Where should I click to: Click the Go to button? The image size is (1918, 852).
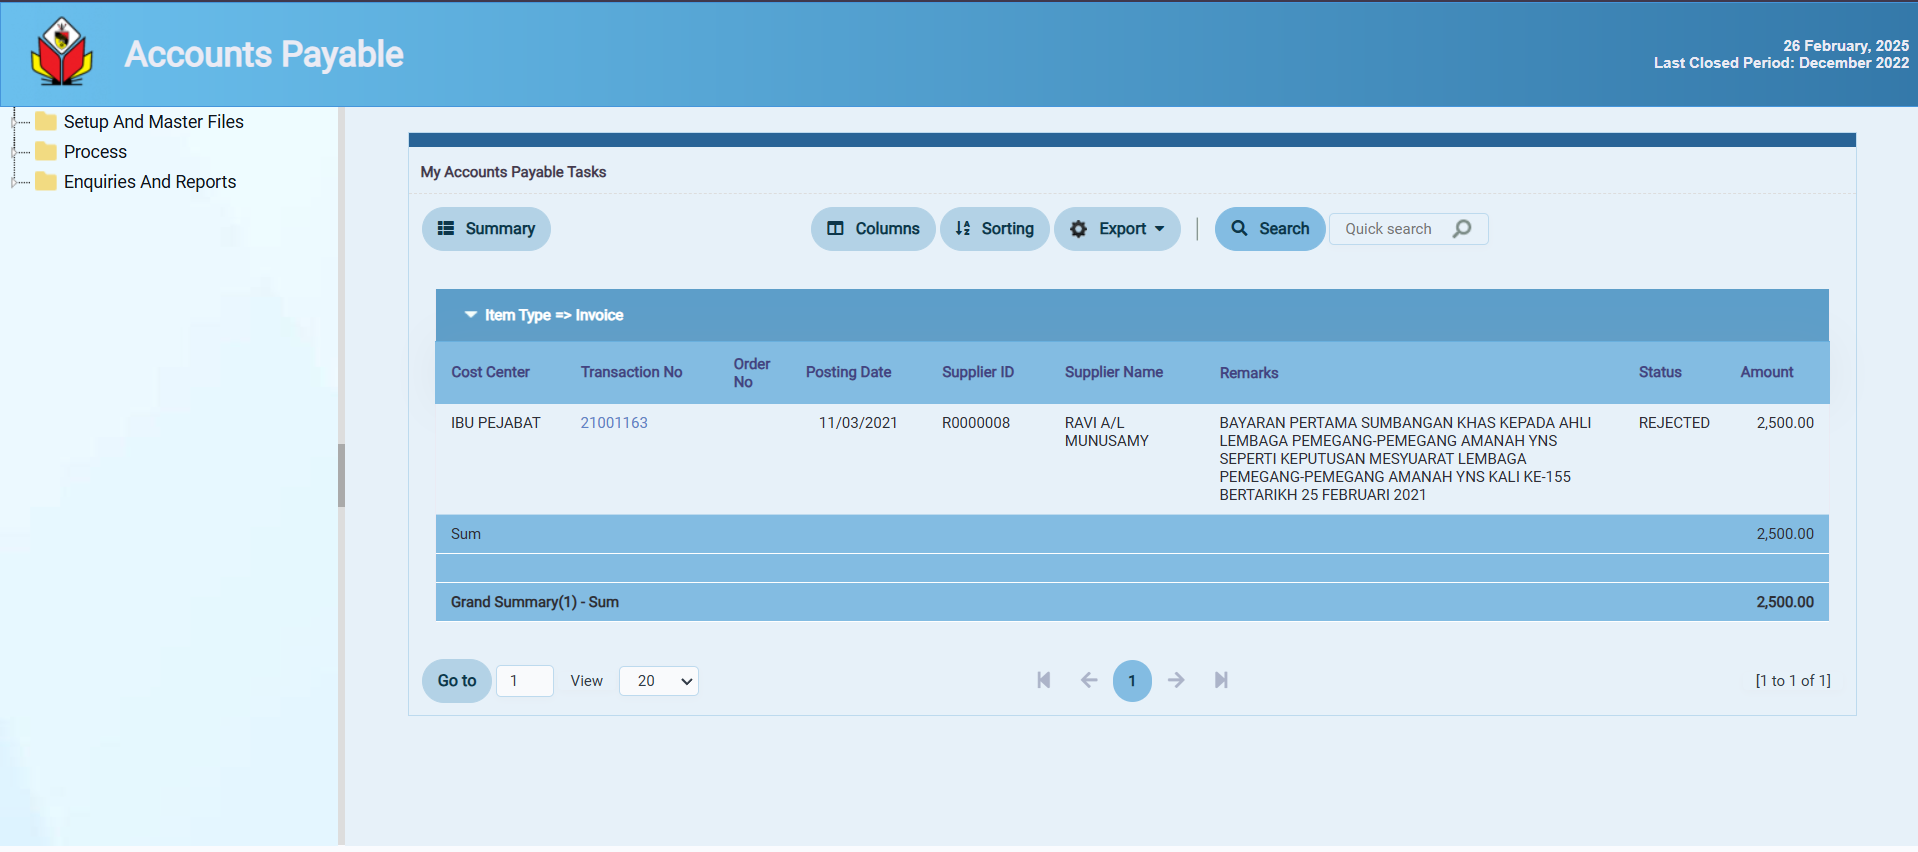457,681
